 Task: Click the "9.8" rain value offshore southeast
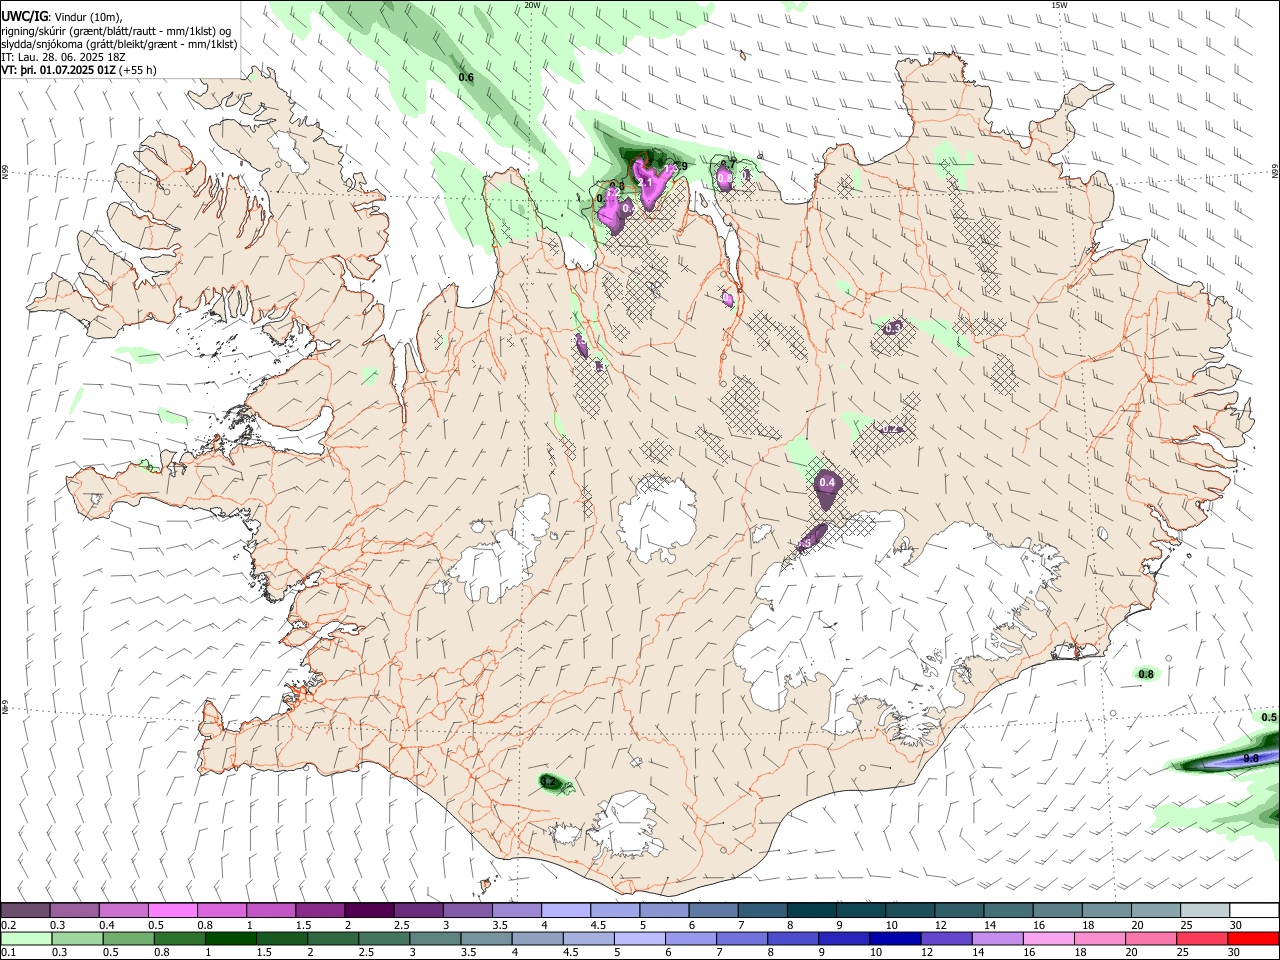(x=1250, y=759)
